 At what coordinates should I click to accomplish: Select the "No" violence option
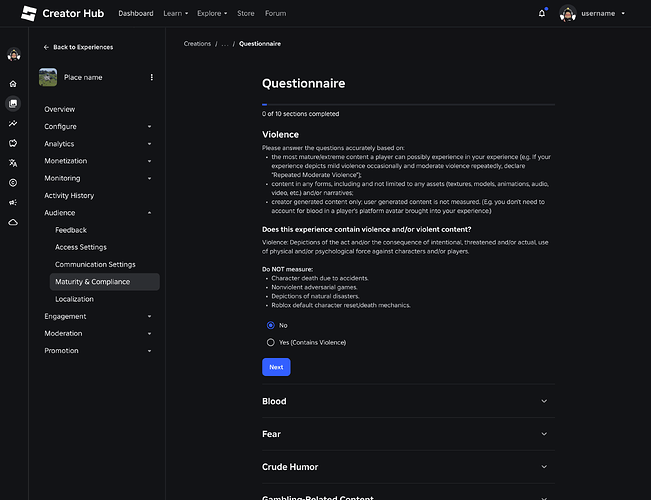coord(271,325)
